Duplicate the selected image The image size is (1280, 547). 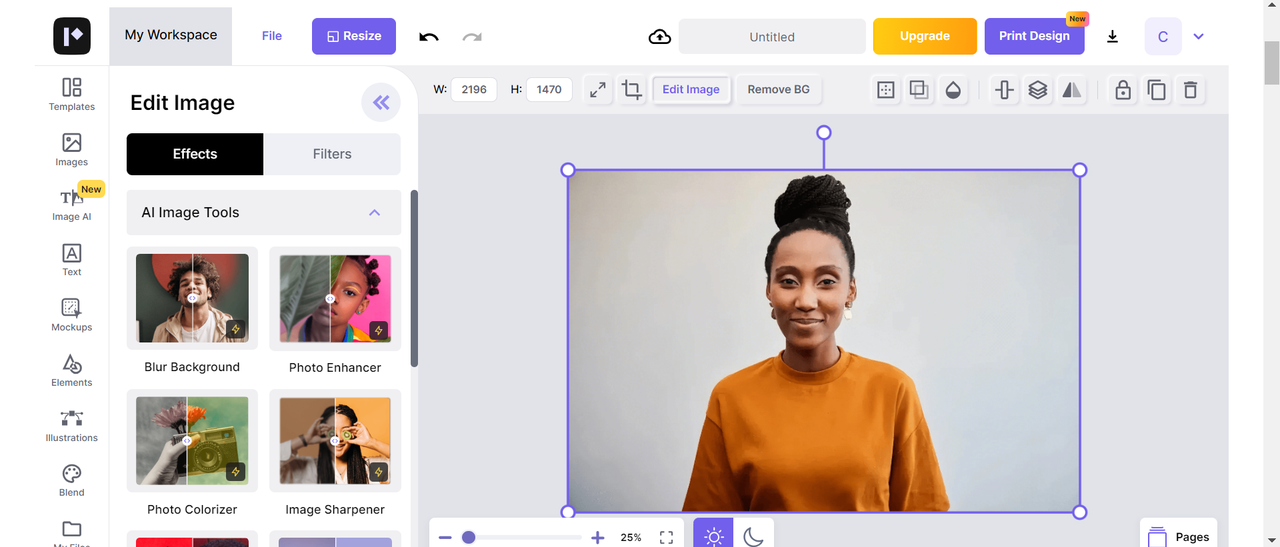1157,89
